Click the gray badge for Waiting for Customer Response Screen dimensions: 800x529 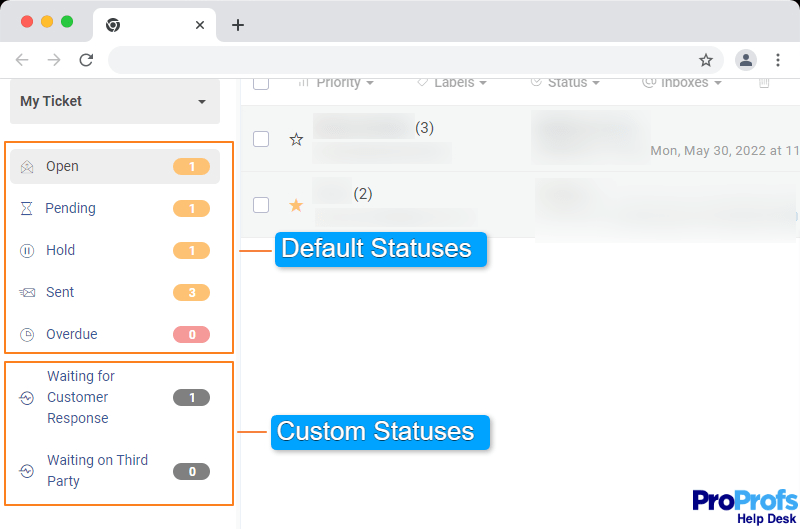[191, 397]
